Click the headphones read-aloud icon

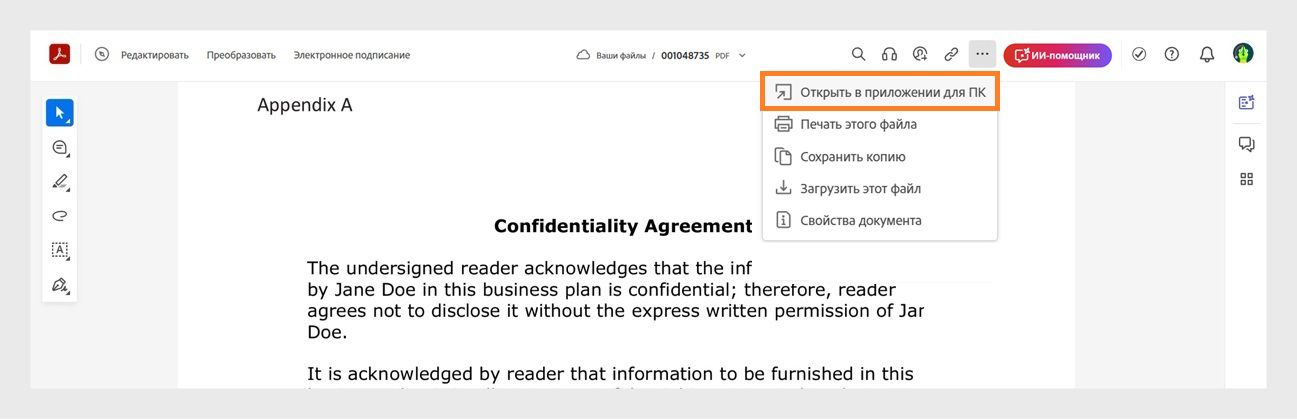click(889, 55)
